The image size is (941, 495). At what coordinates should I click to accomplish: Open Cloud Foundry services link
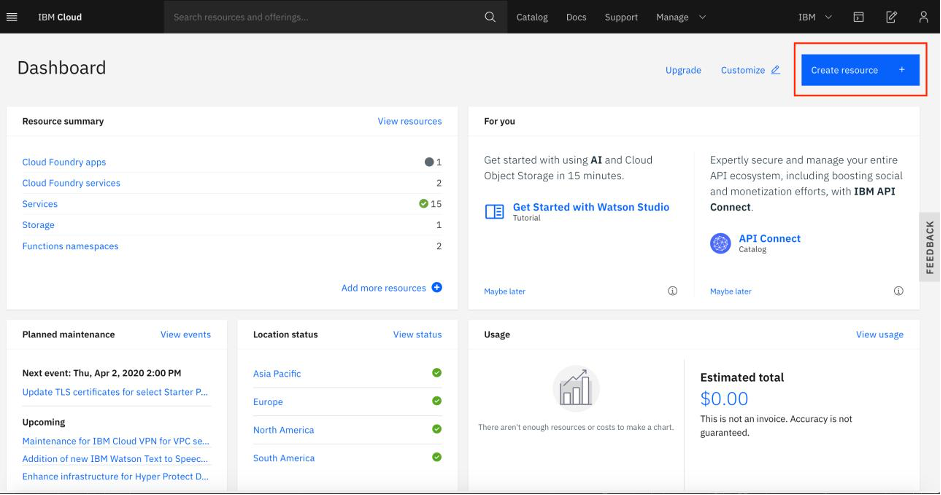pos(71,183)
